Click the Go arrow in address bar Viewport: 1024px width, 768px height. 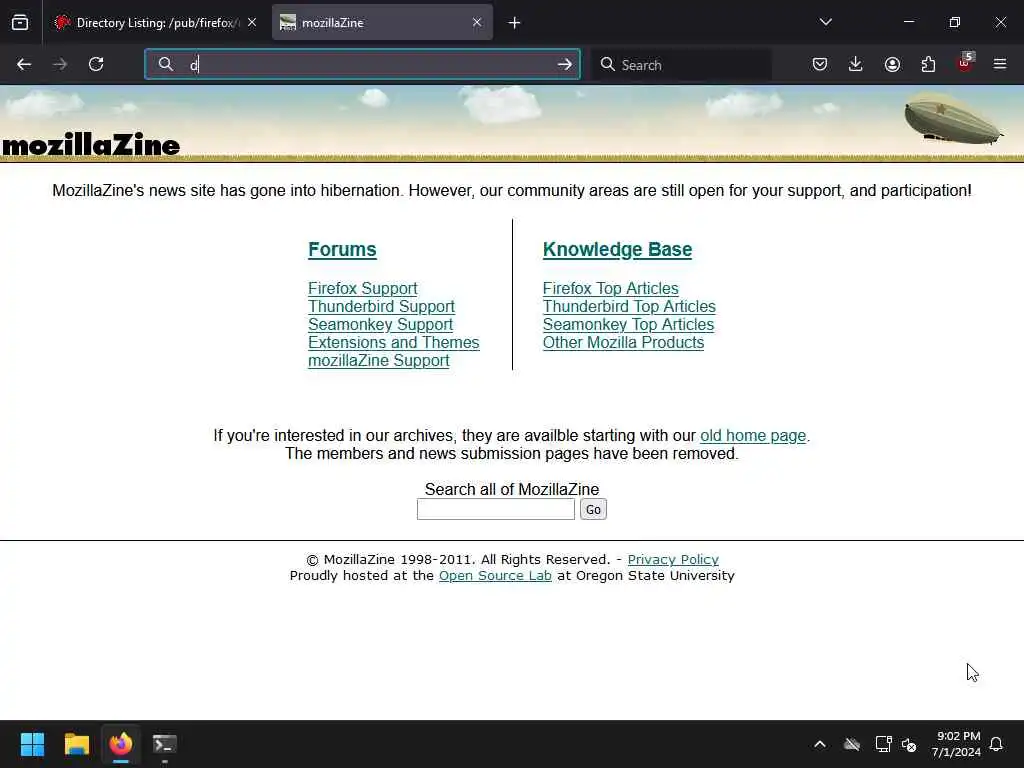564,64
